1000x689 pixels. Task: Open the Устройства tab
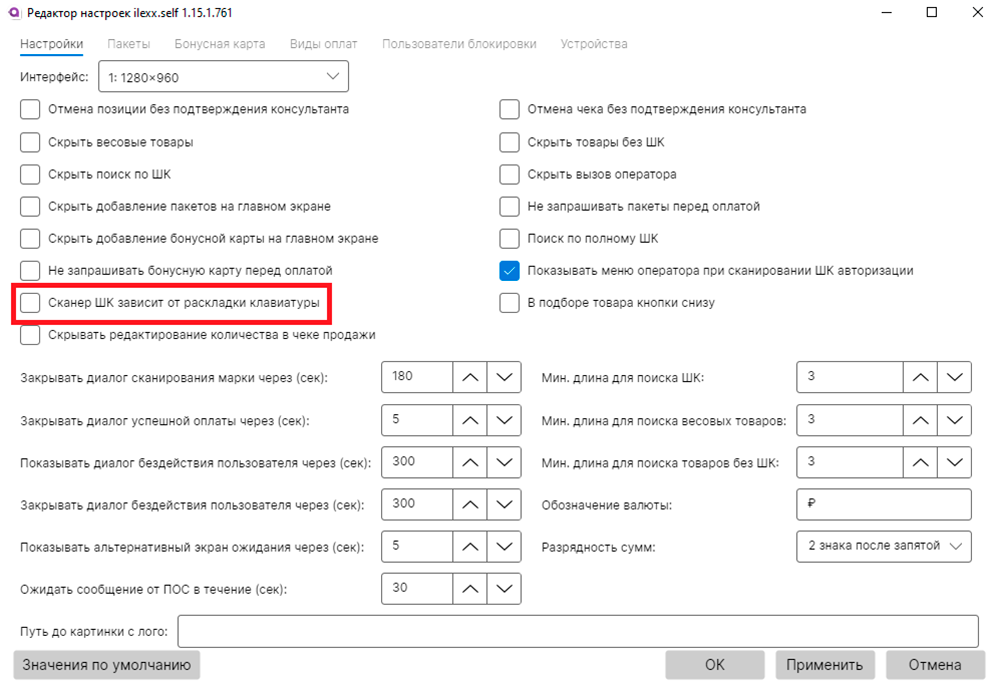pos(594,44)
